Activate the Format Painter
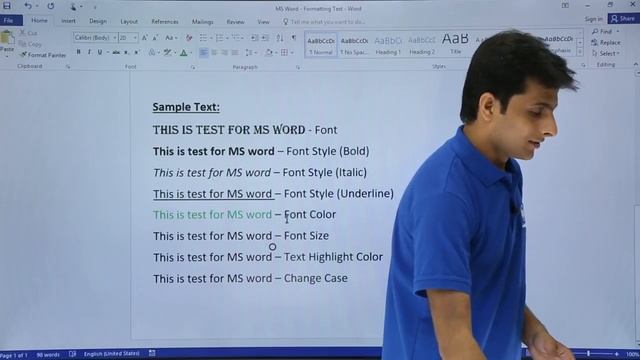 (x=43, y=55)
